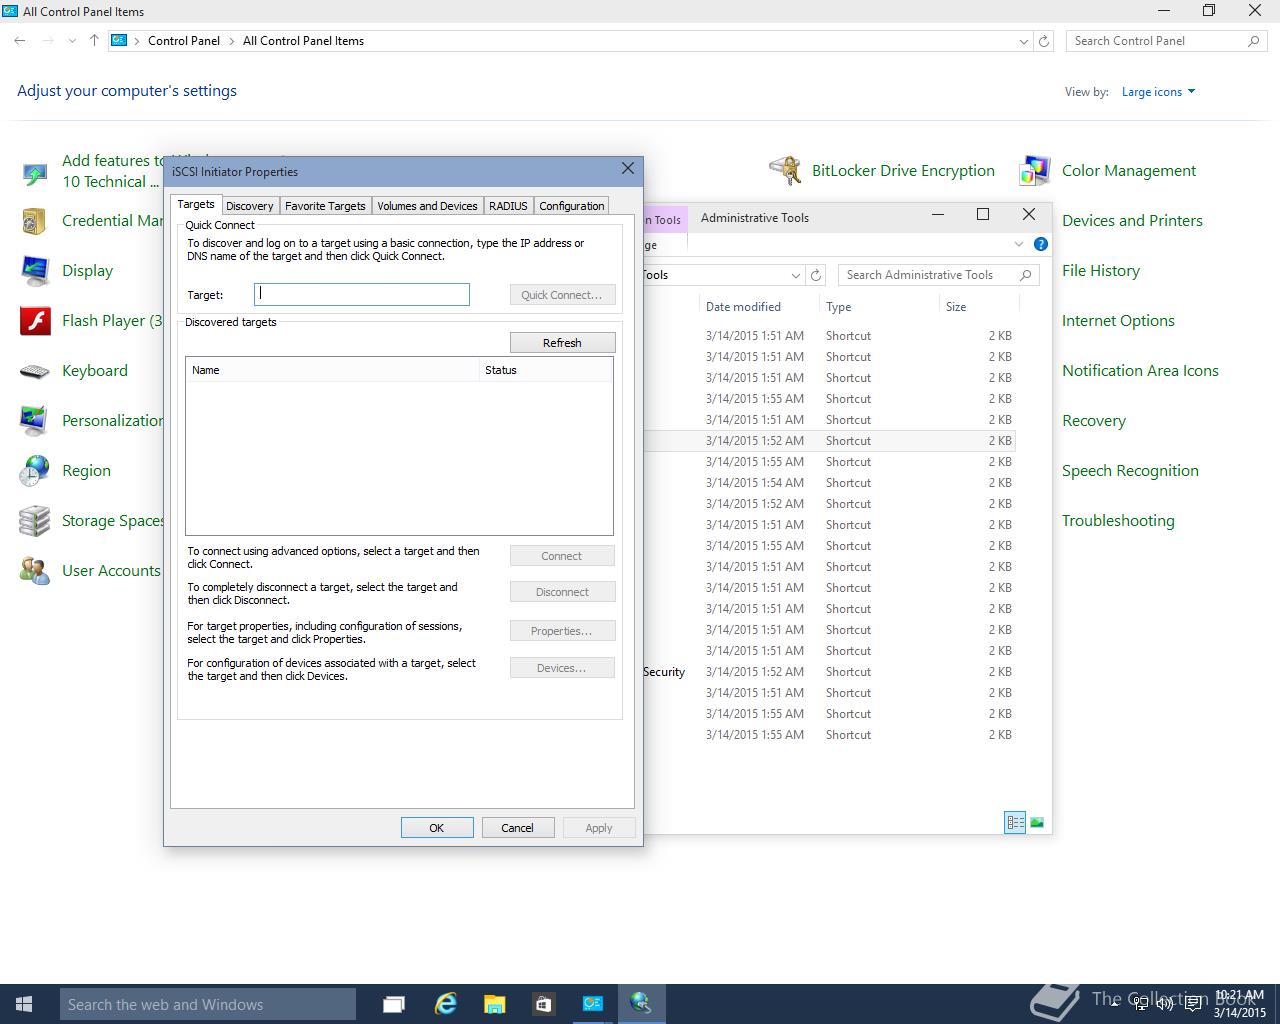1280x1024 pixels.
Task: Click the Refresh button in iSCSI dialog
Action: coord(562,343)
